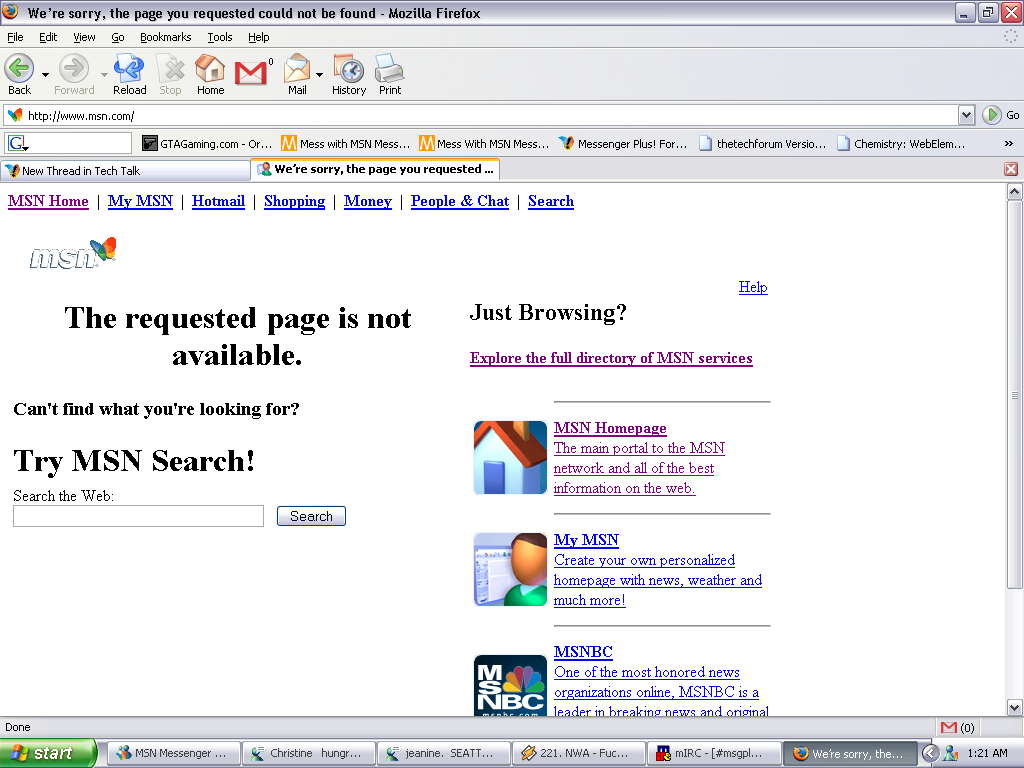Click the Search button on the page
This screenshot has height=768, width=1024.
tap(311, 516)
